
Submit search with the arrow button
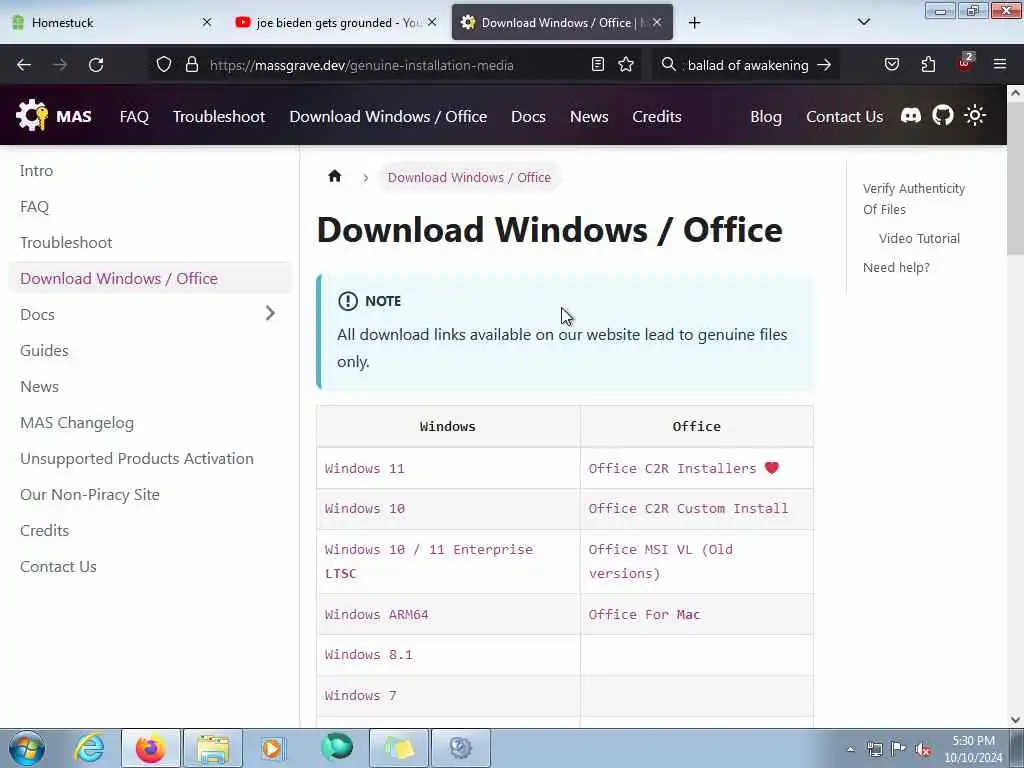point(824,65)
